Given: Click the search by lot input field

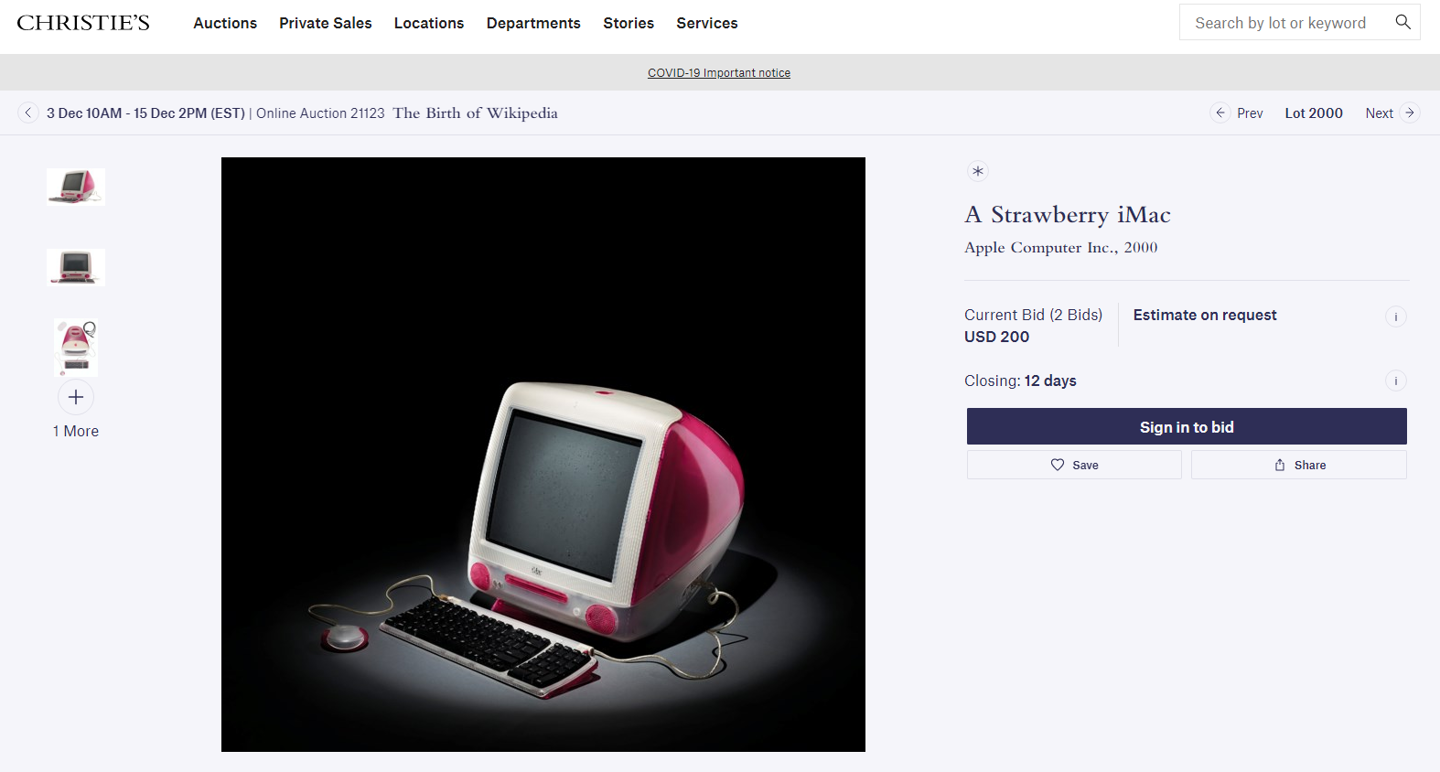Looking at the screenshot, I should click(1280, 23).
